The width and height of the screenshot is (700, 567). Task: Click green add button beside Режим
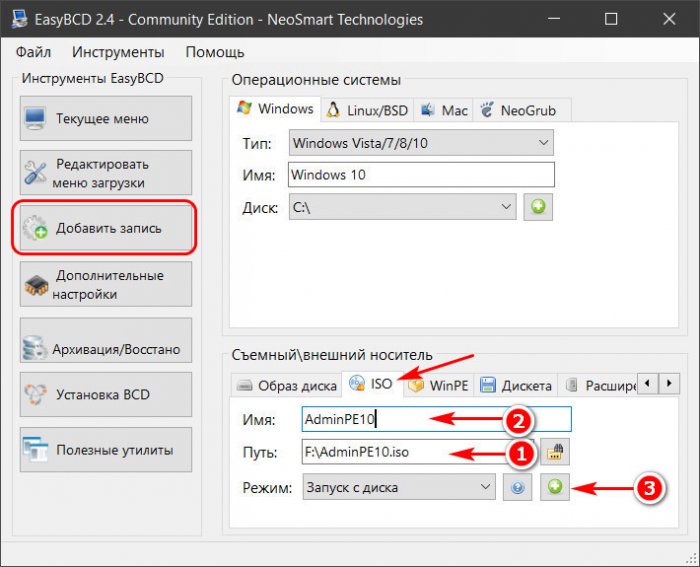tap(555, 487)
